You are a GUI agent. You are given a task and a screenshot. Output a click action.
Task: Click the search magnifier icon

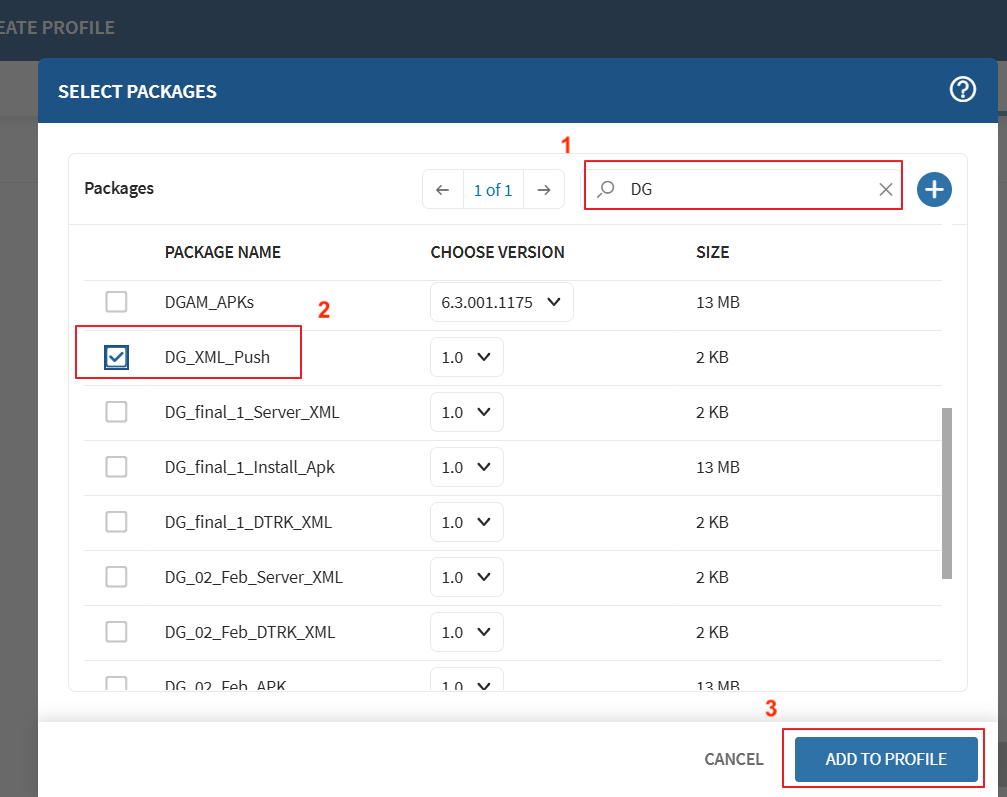tap(606, 189)
